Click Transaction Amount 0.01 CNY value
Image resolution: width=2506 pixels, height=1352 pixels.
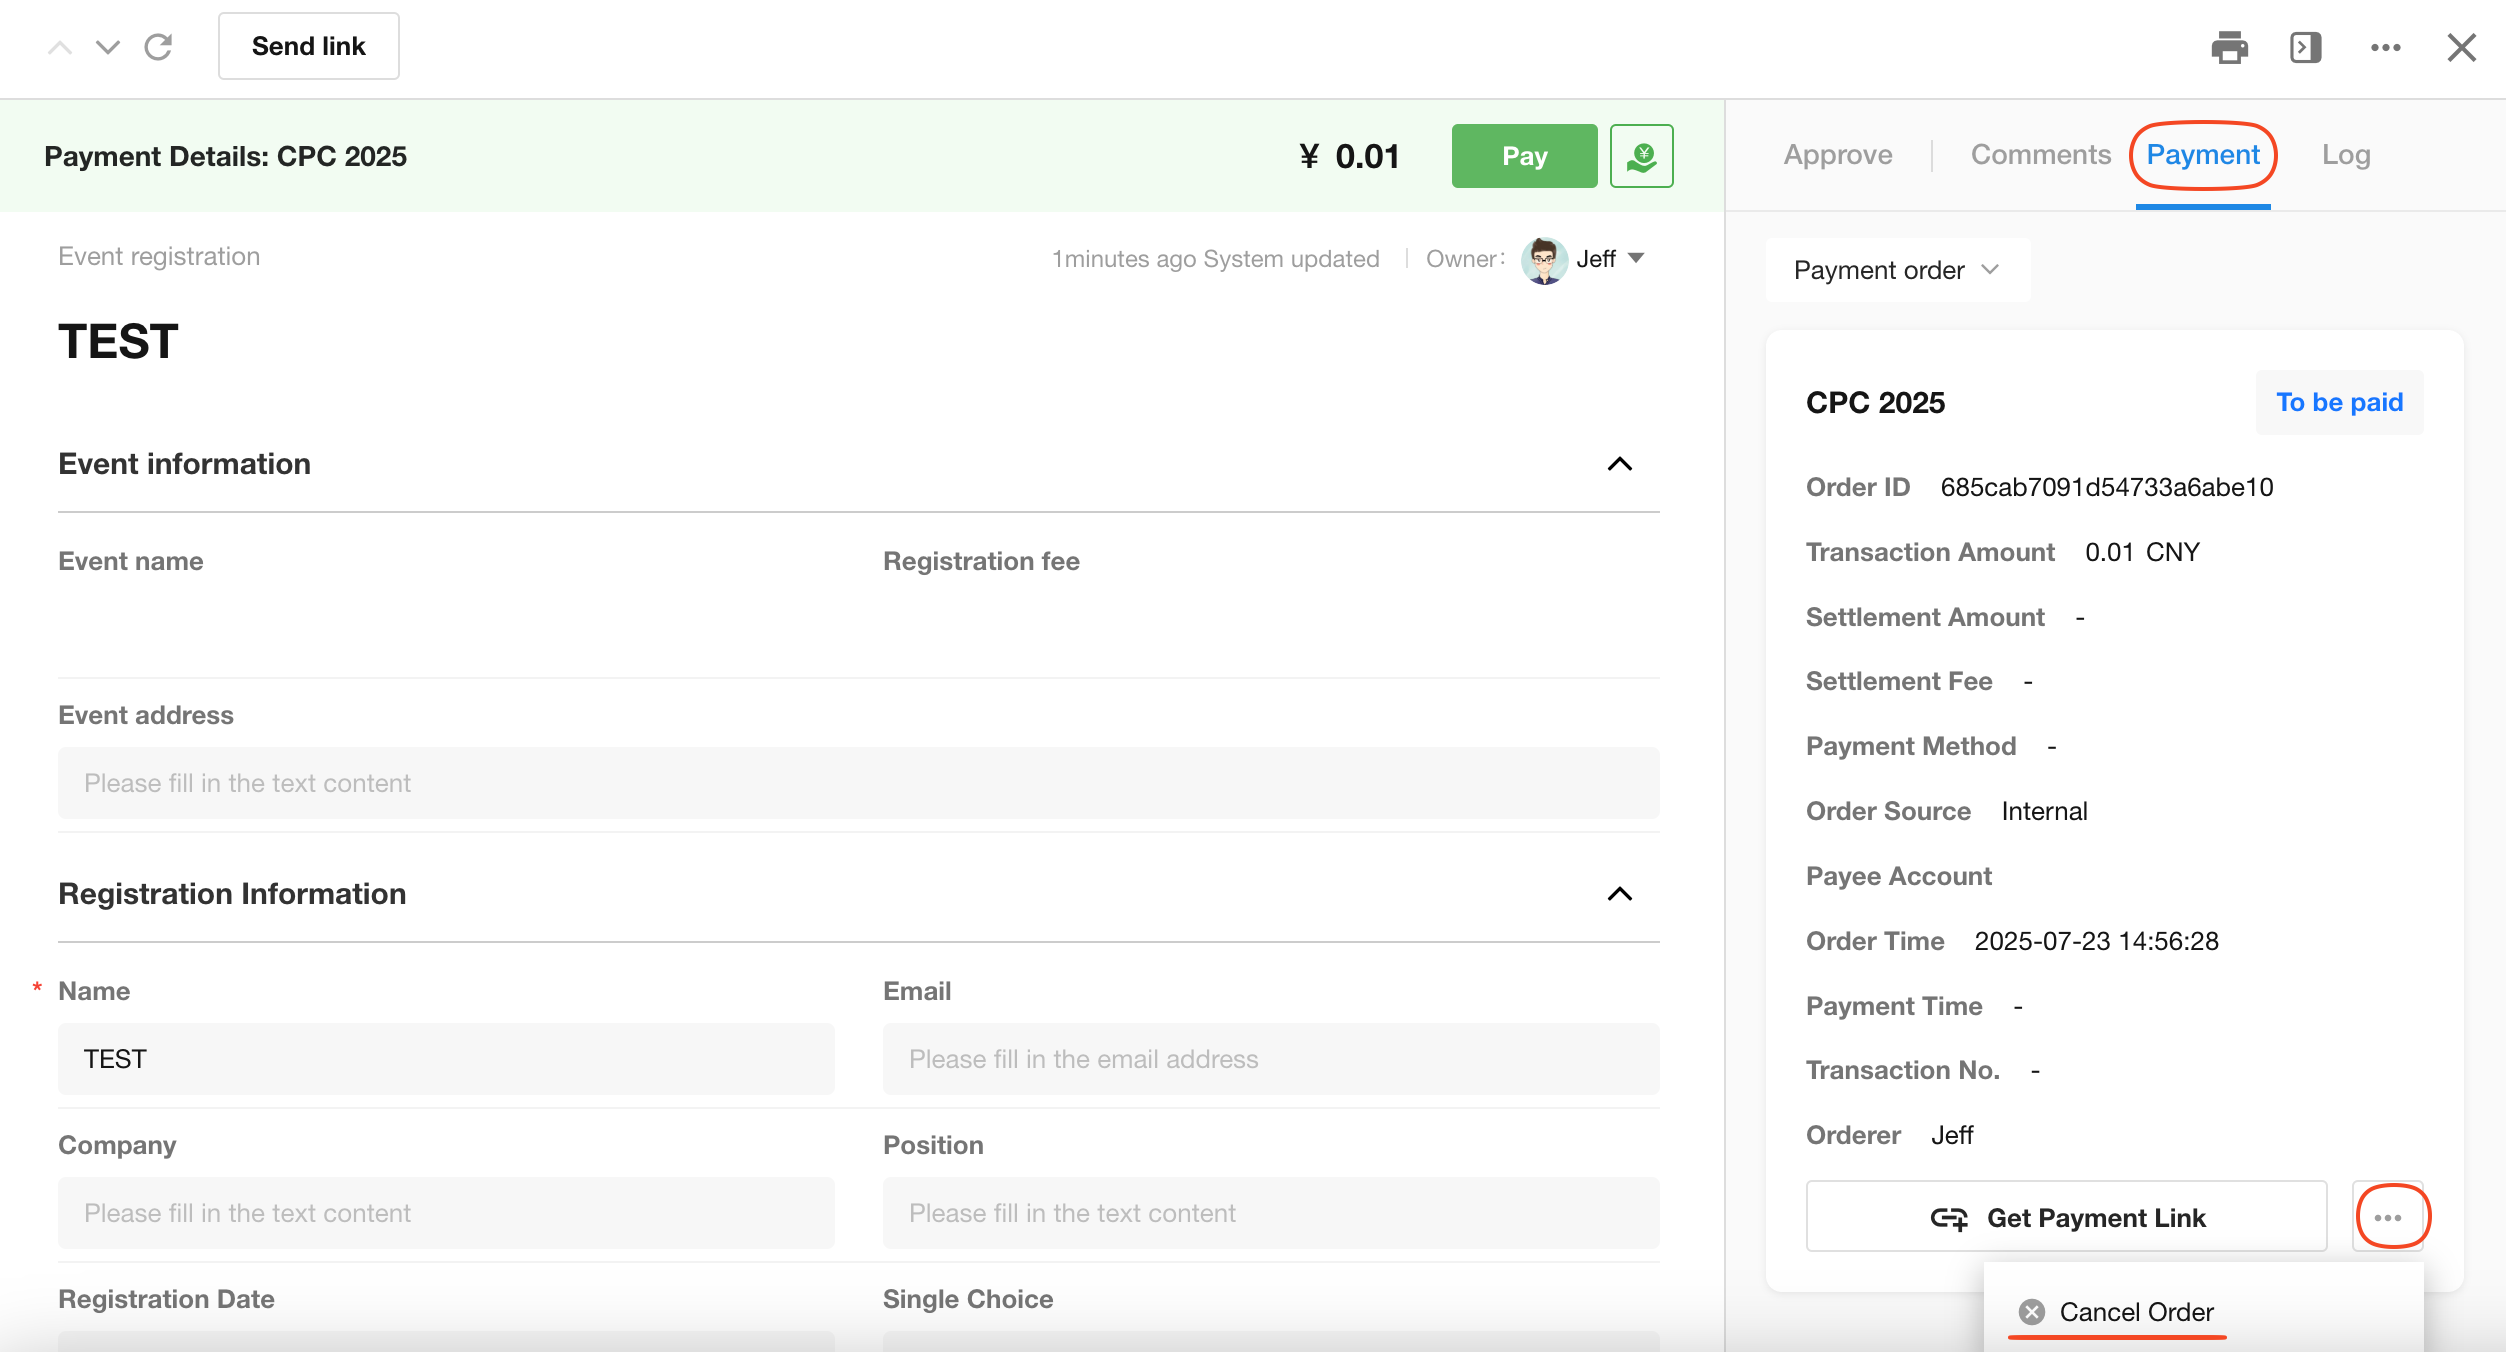coord(2142,552)
